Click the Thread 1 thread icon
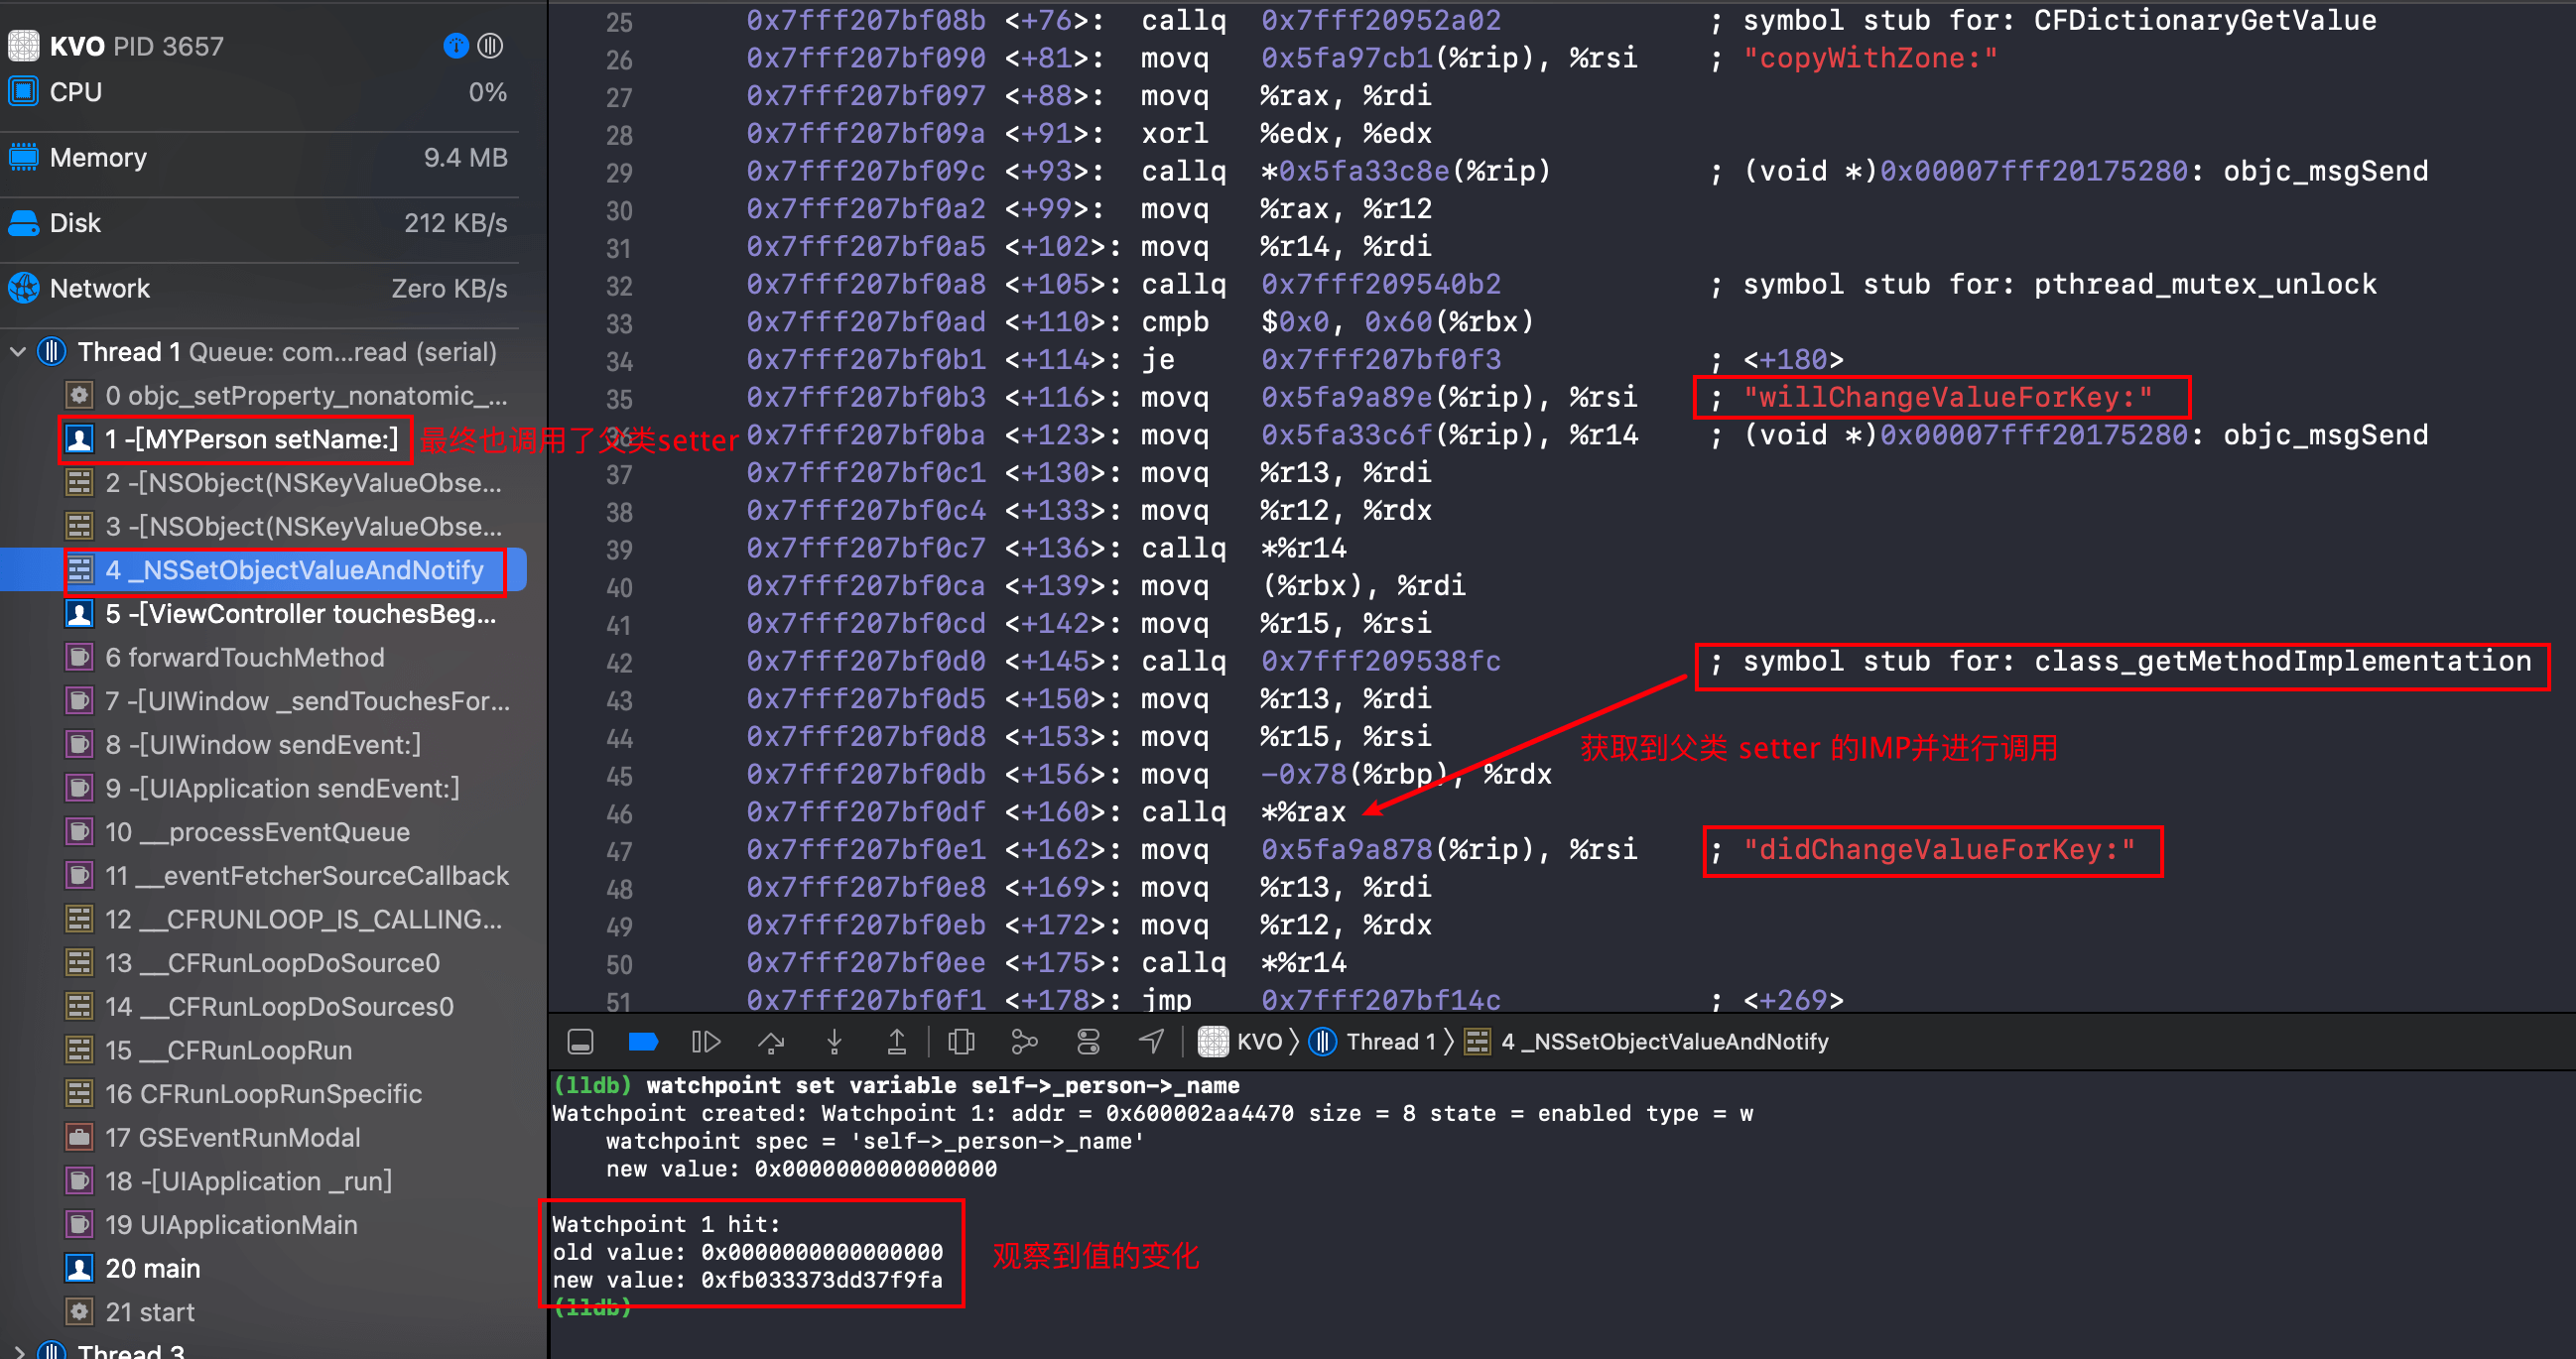The height and width of the screenshot is (1359, 2576). (52, 352)
